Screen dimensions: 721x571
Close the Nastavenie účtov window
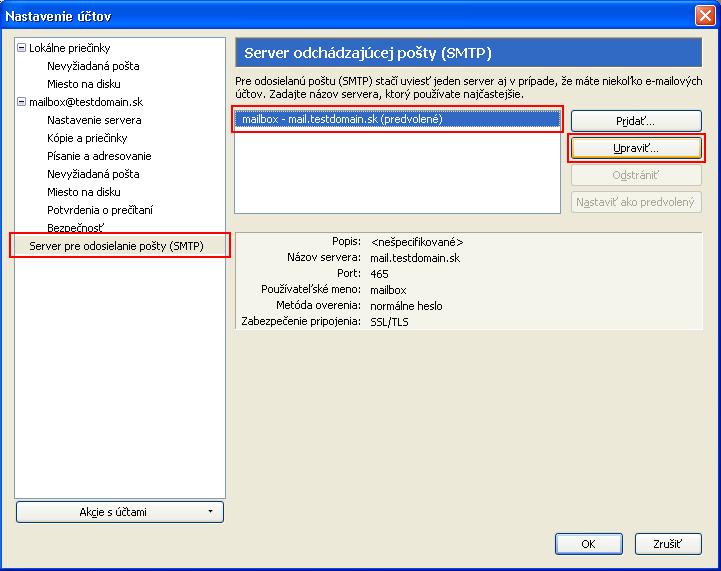704,15
